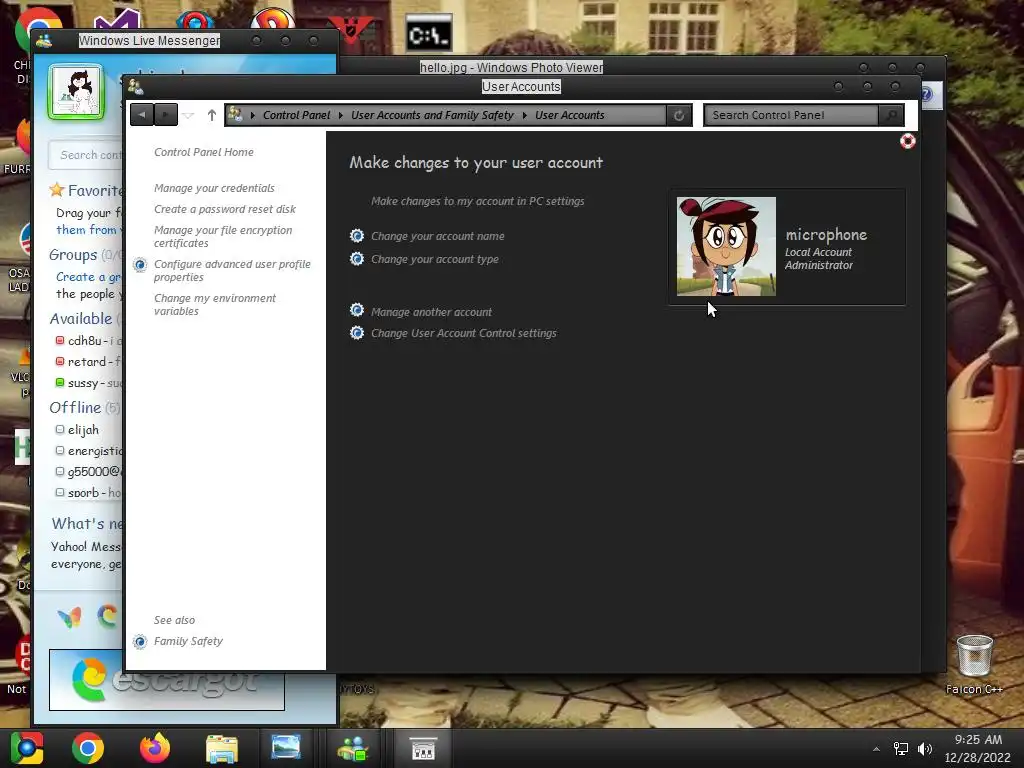Click network icon in system tray
The width and height of the screenshot is (1024, 768).
pos(901,749)
